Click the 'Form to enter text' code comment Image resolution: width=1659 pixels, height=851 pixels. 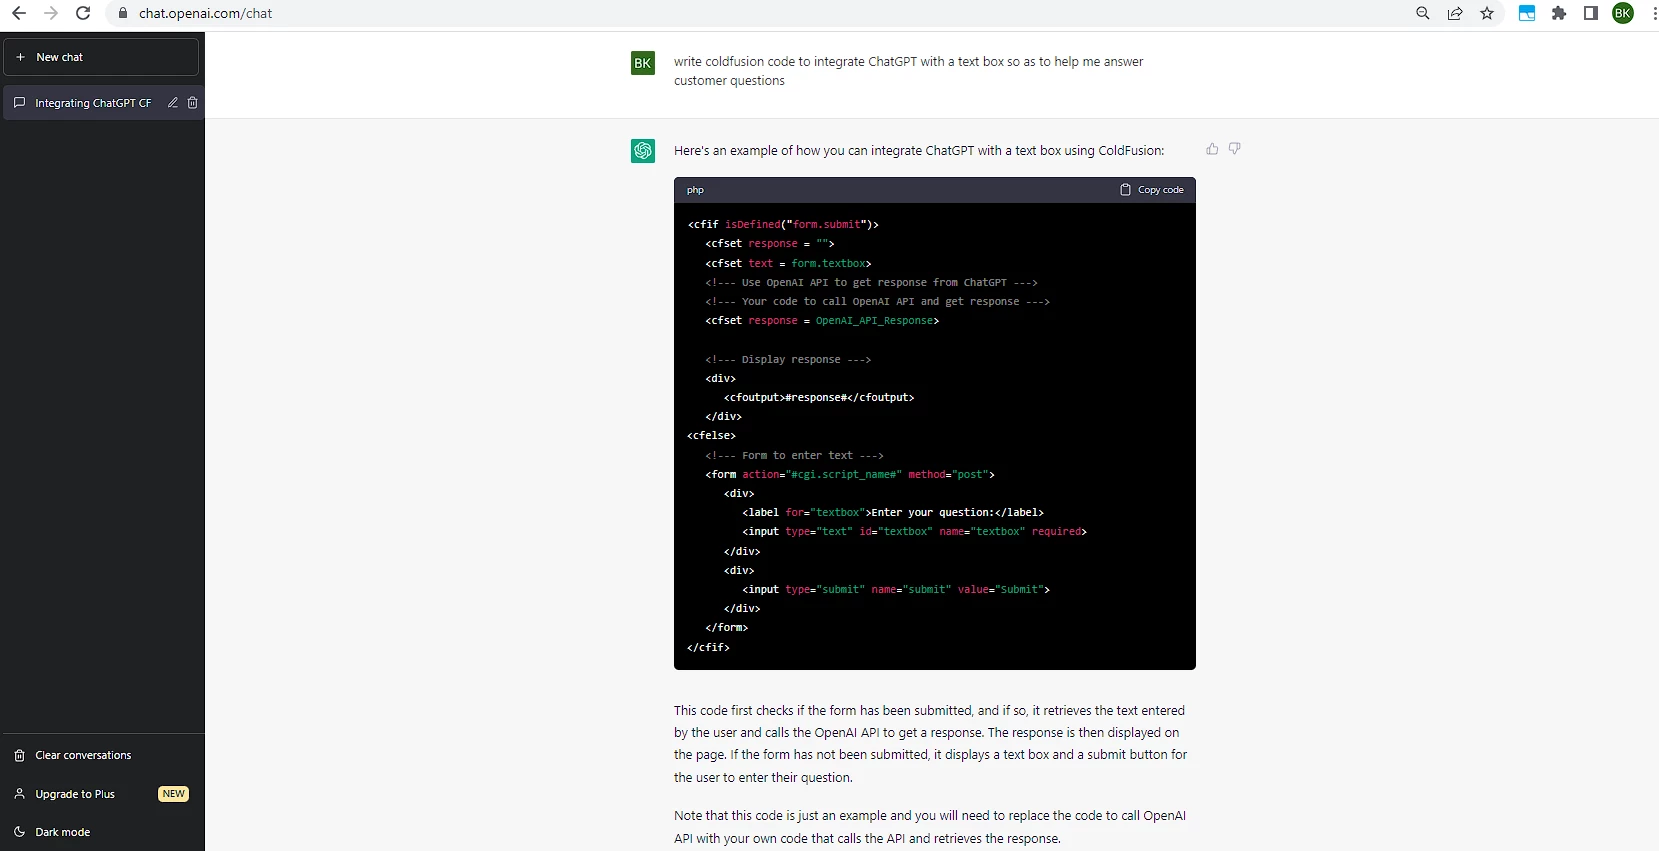click(794, 456)
